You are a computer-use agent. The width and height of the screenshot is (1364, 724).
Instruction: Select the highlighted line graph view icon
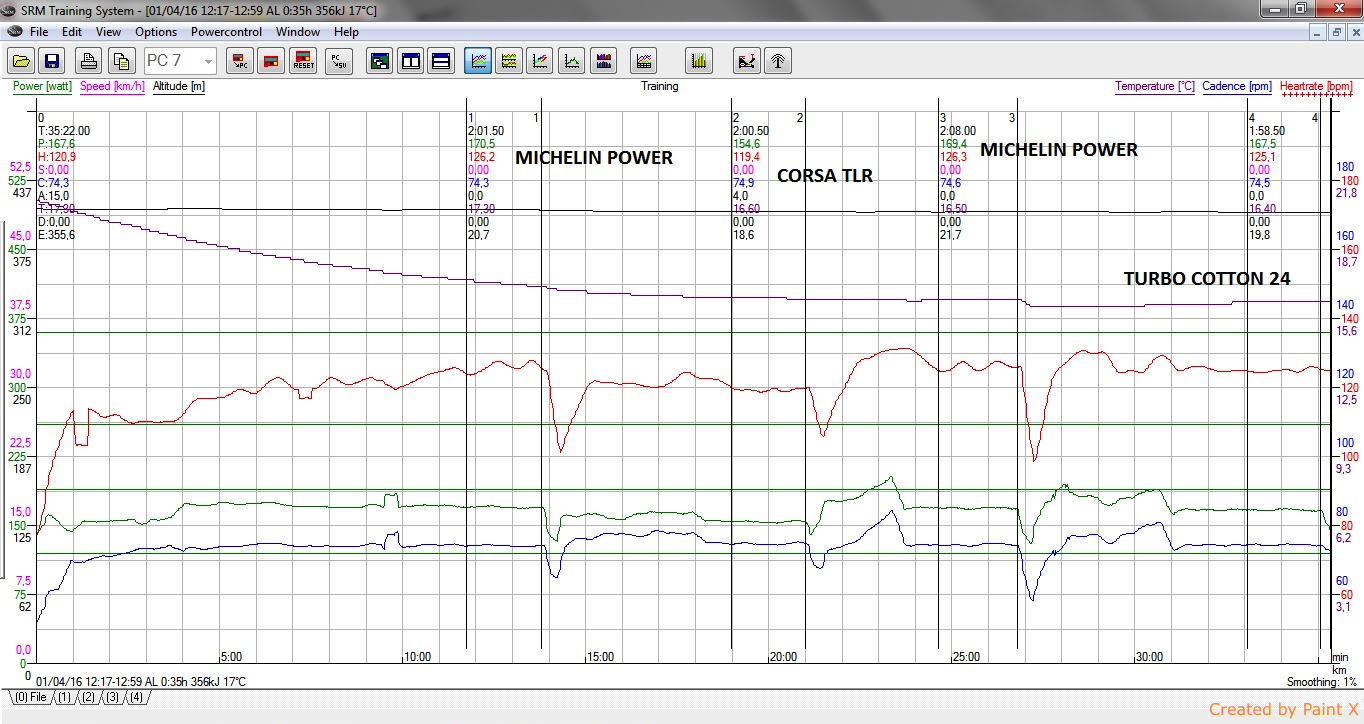coord(478,61)
